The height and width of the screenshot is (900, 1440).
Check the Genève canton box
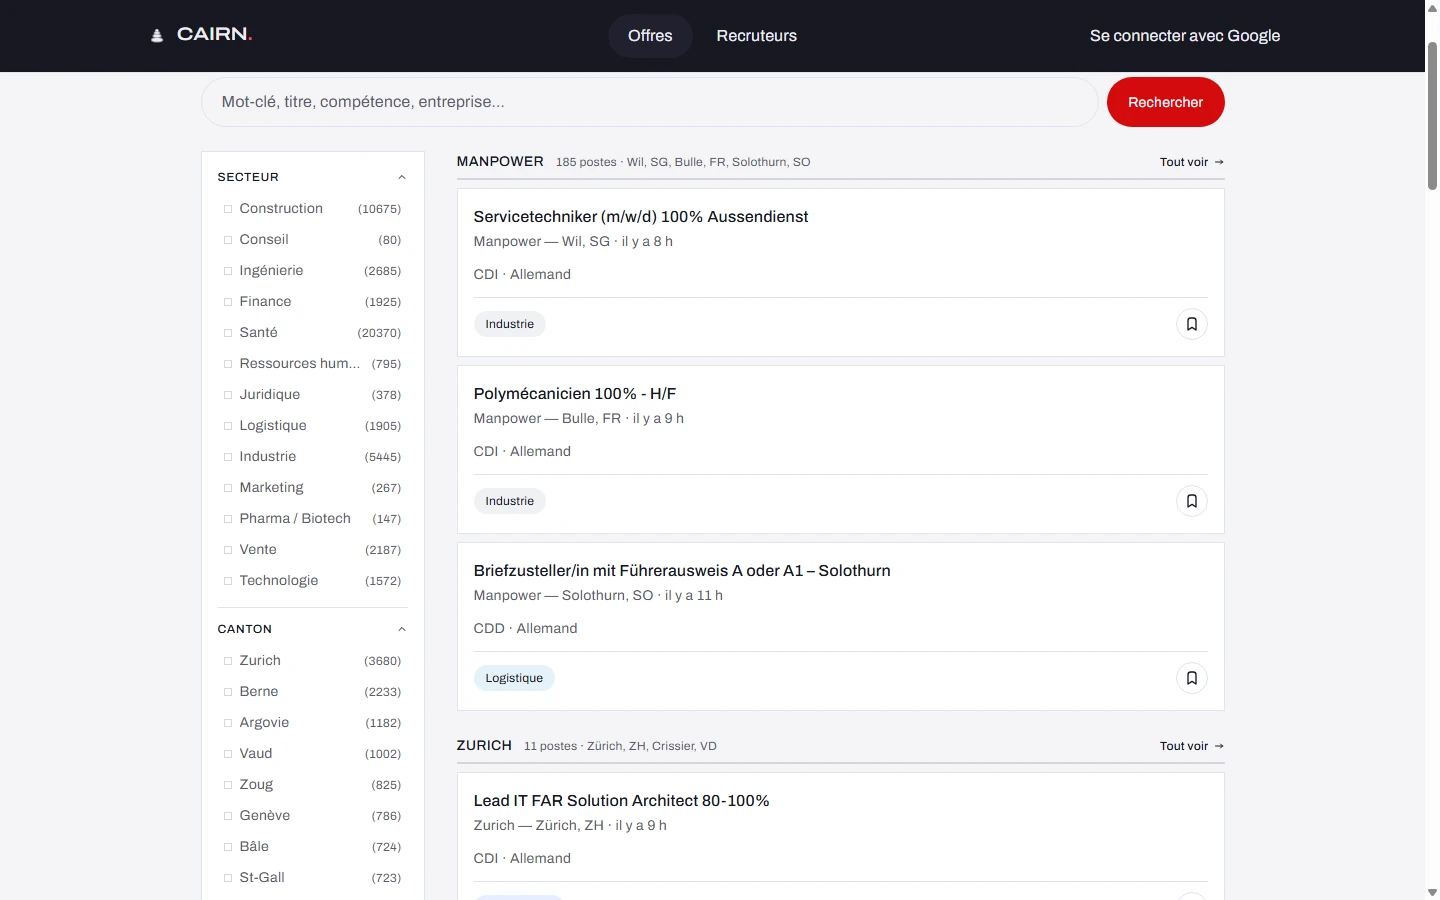click(228, 816)
